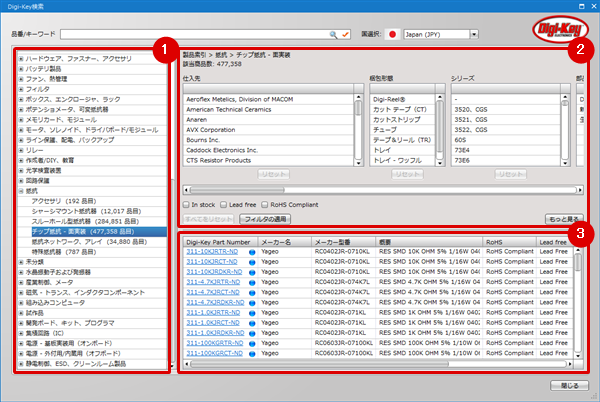Enable the Lead free checkbox

coord(223,205)
